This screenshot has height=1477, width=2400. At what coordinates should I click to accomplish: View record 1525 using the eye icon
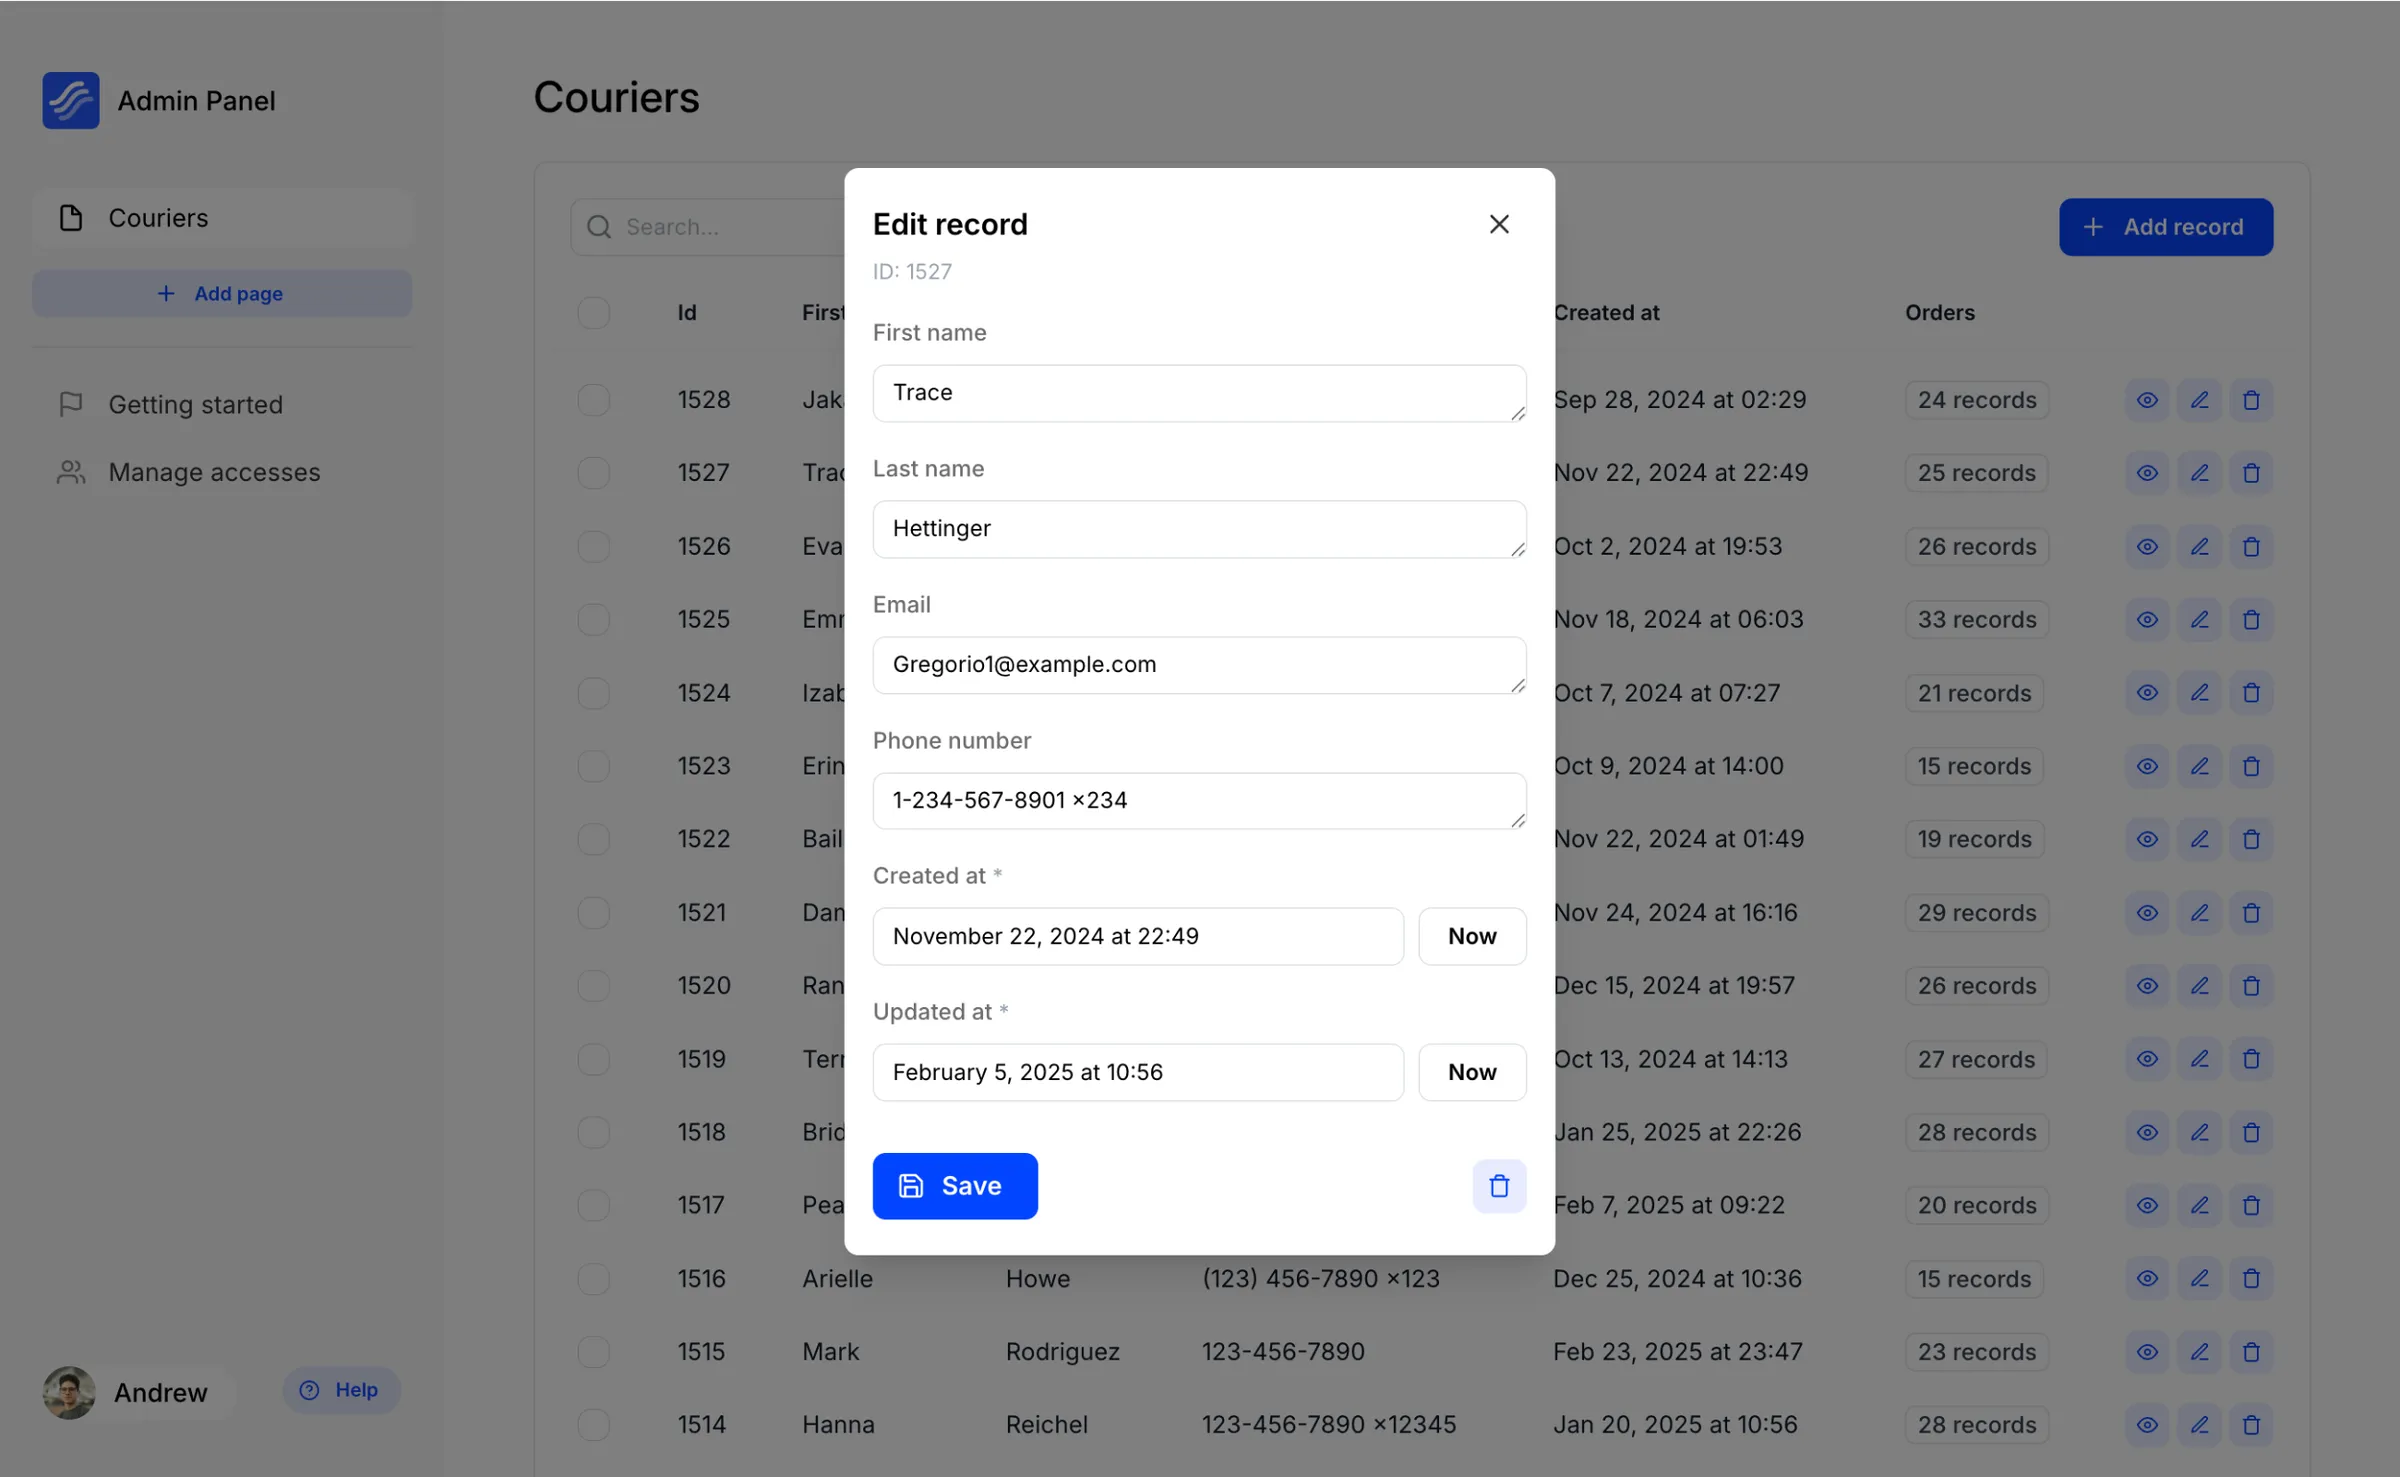tap(2147, 620)
